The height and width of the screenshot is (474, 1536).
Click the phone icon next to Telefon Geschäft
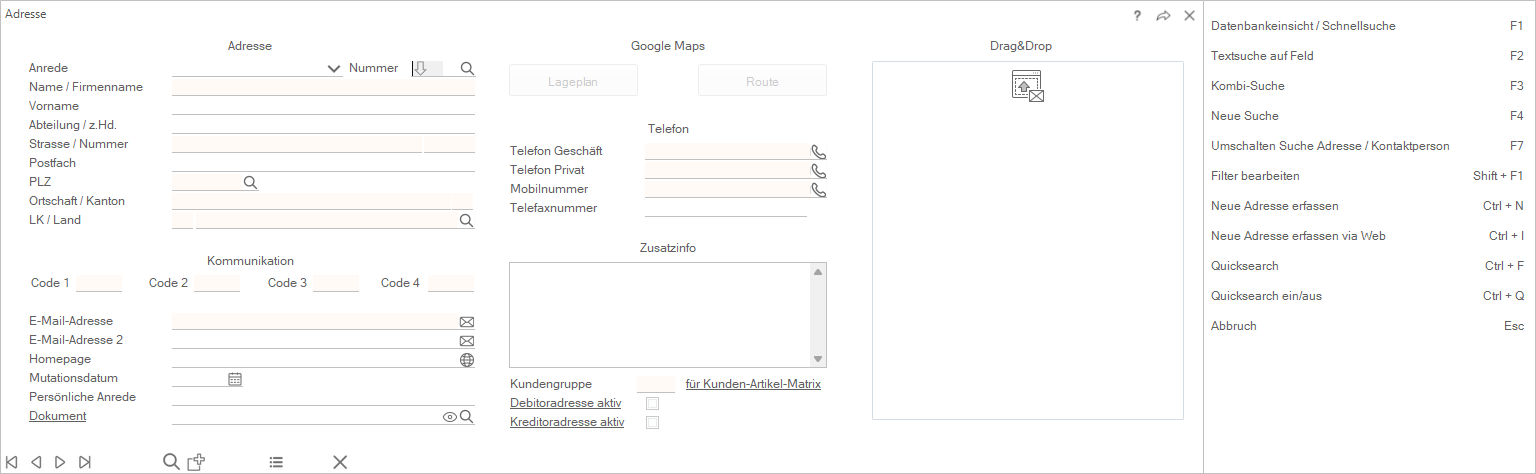[x=819, y=152]
